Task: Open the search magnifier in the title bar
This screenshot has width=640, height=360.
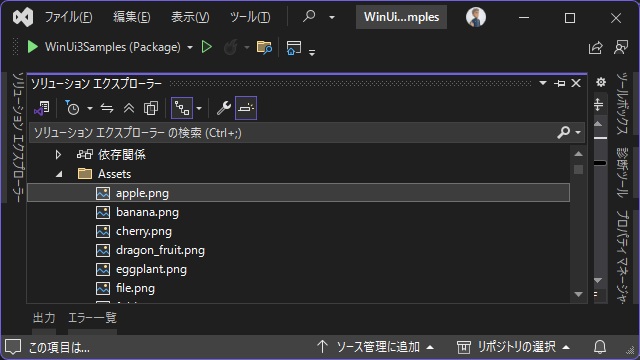Action: point(309,17)
